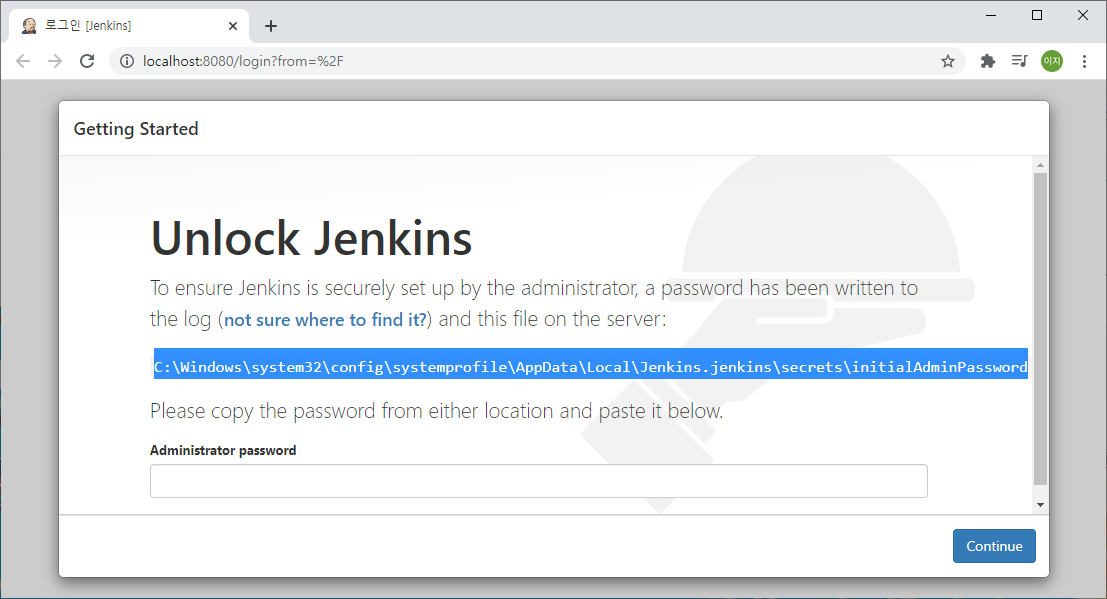Click the highlighted initialAdminPassword file path
The image size is (1107, 599).
(x=591, y=363)
